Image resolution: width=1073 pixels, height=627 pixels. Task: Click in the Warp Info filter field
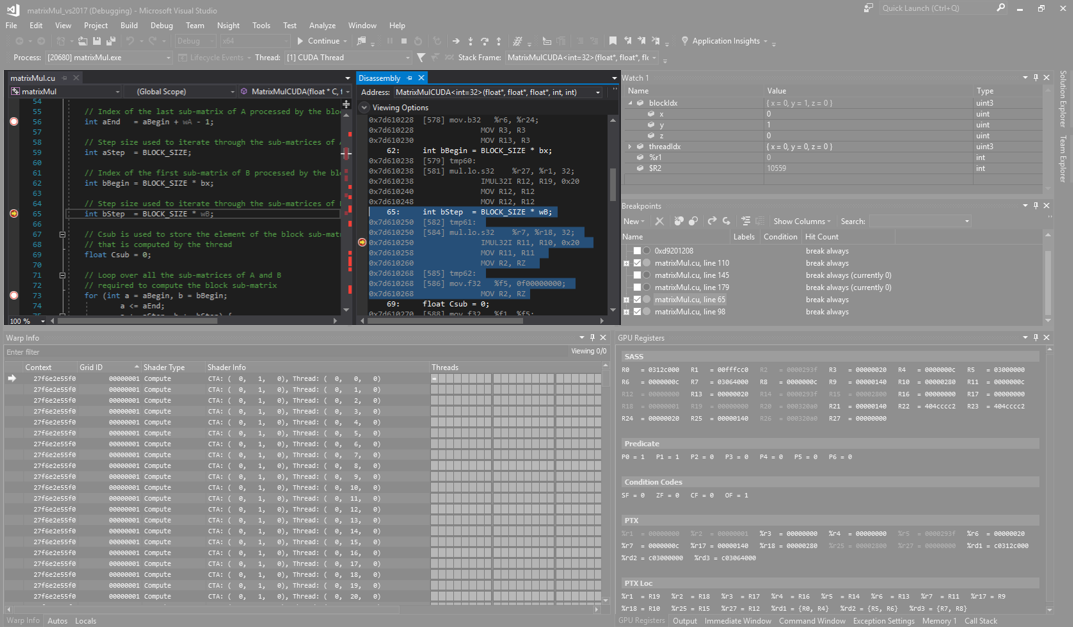click(x=284, y=352)
